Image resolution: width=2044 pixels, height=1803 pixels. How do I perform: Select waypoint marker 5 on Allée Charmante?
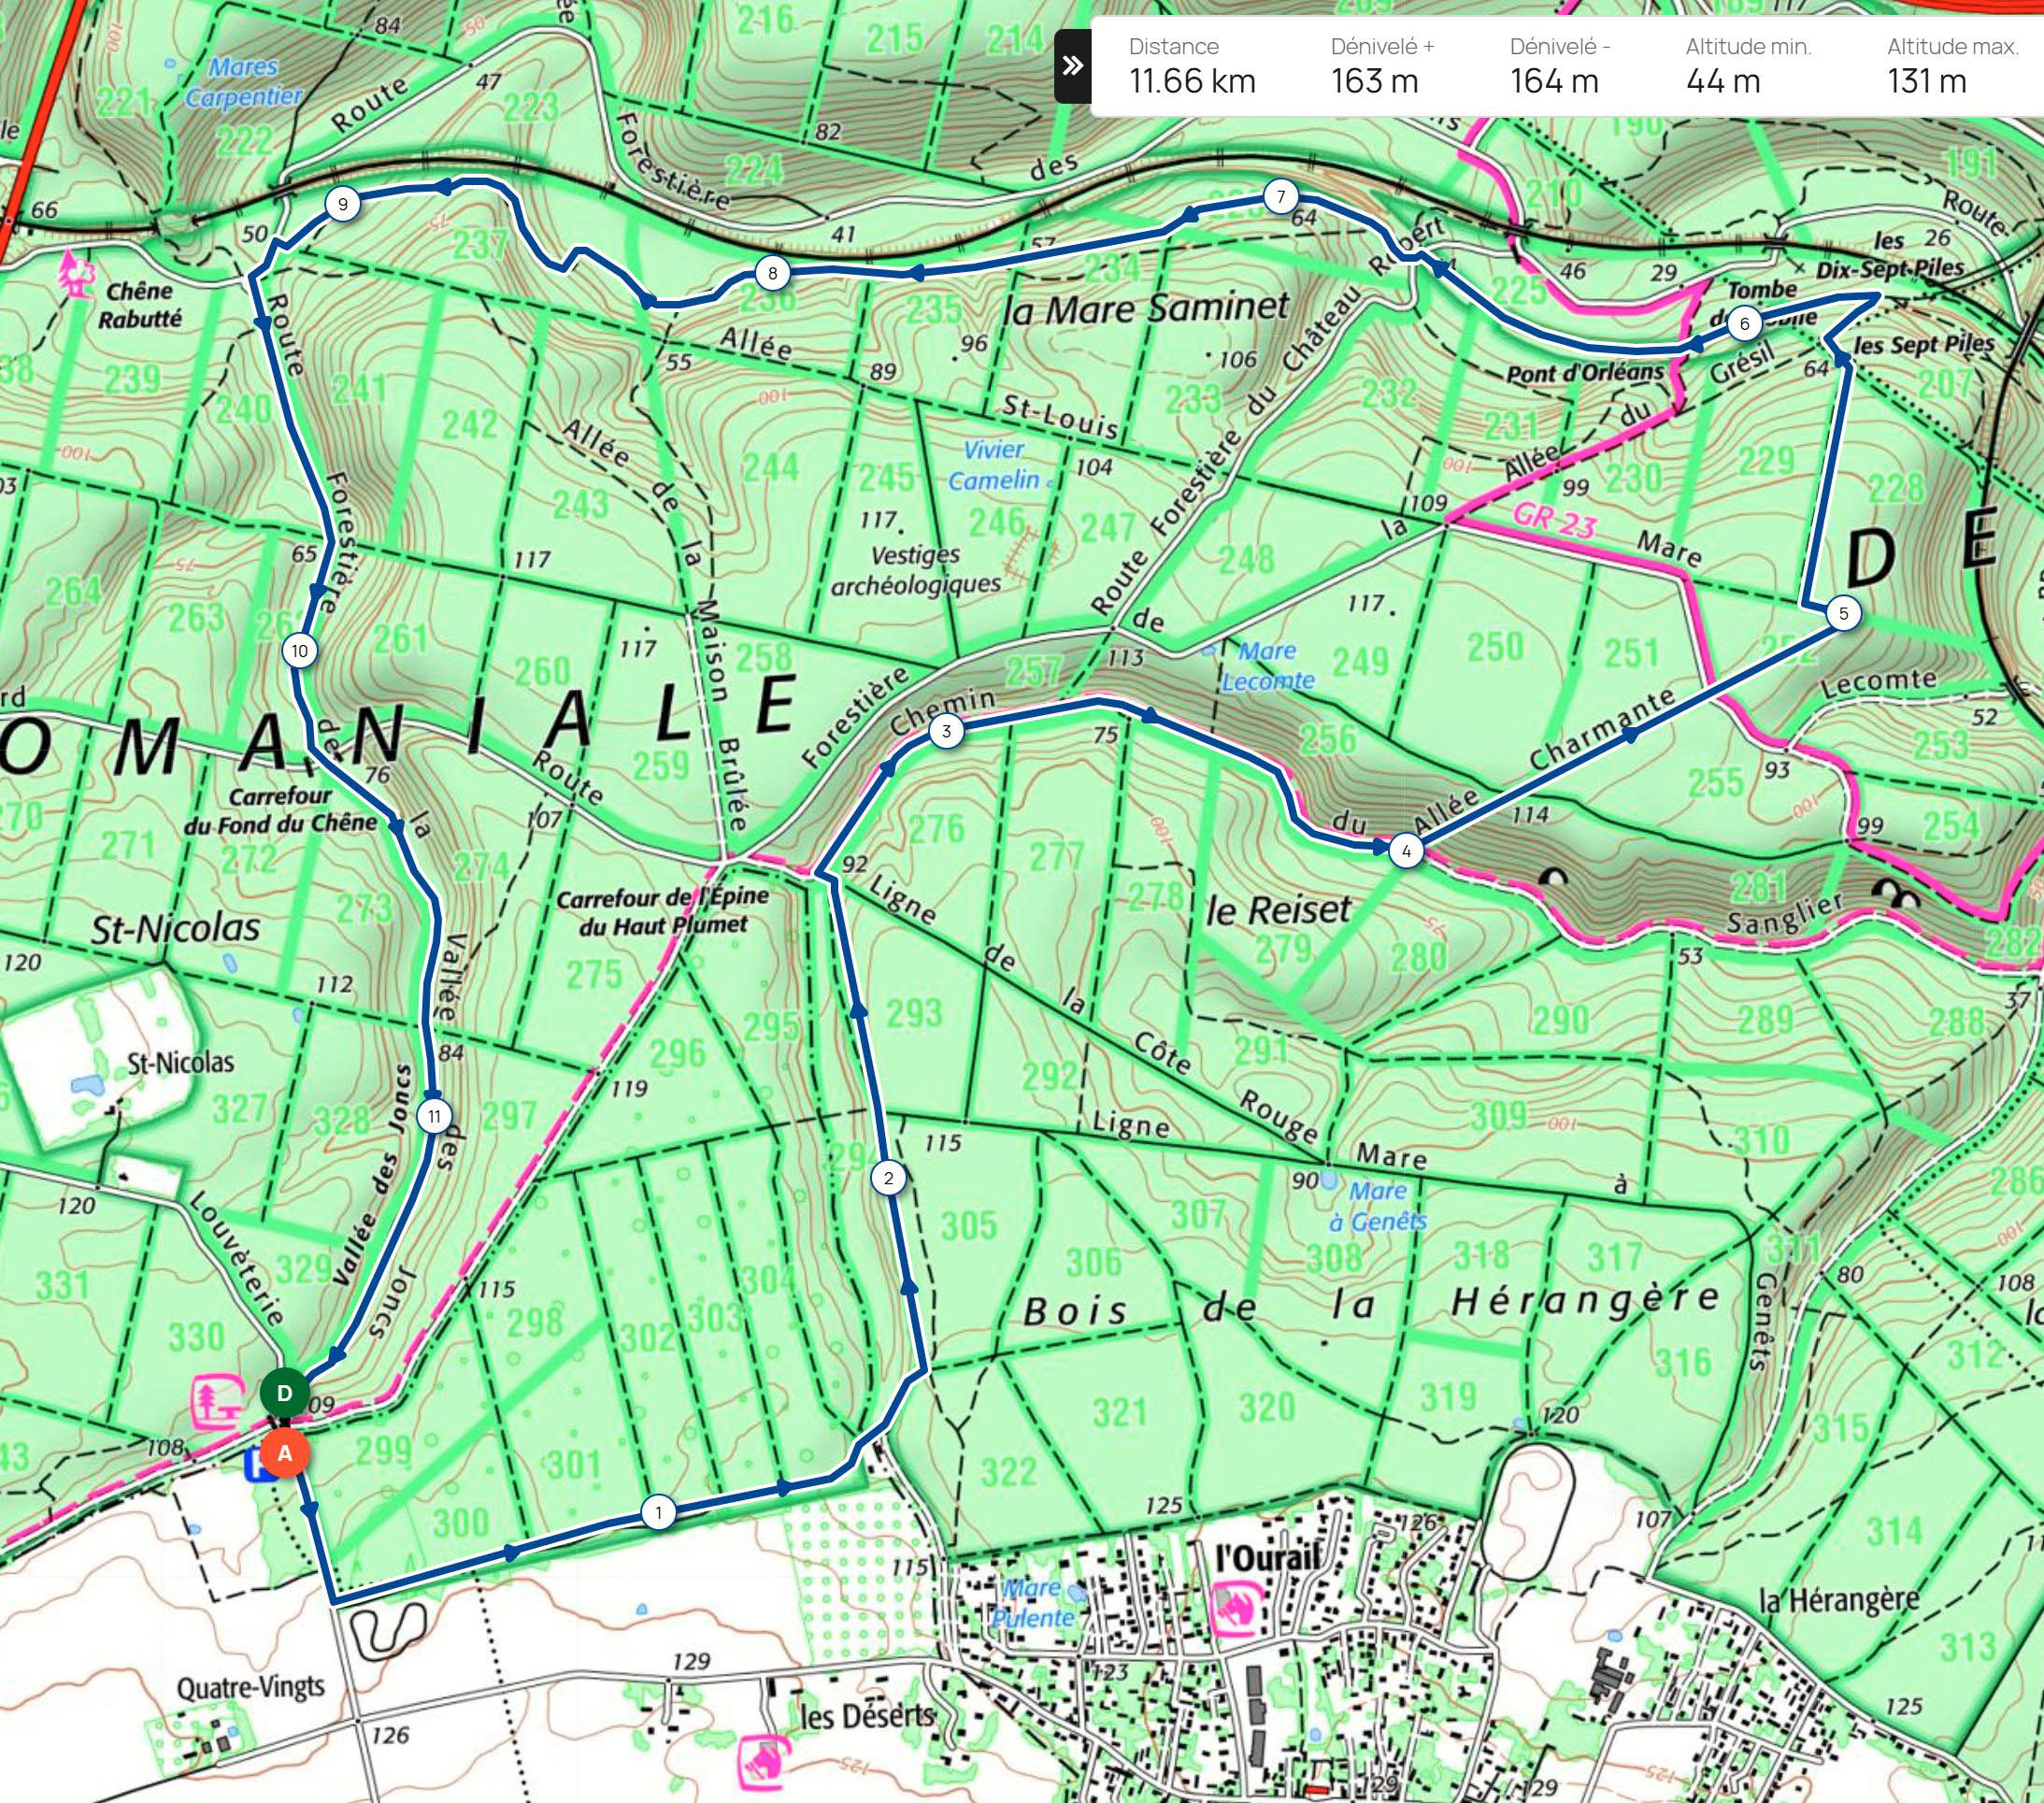1844,613
